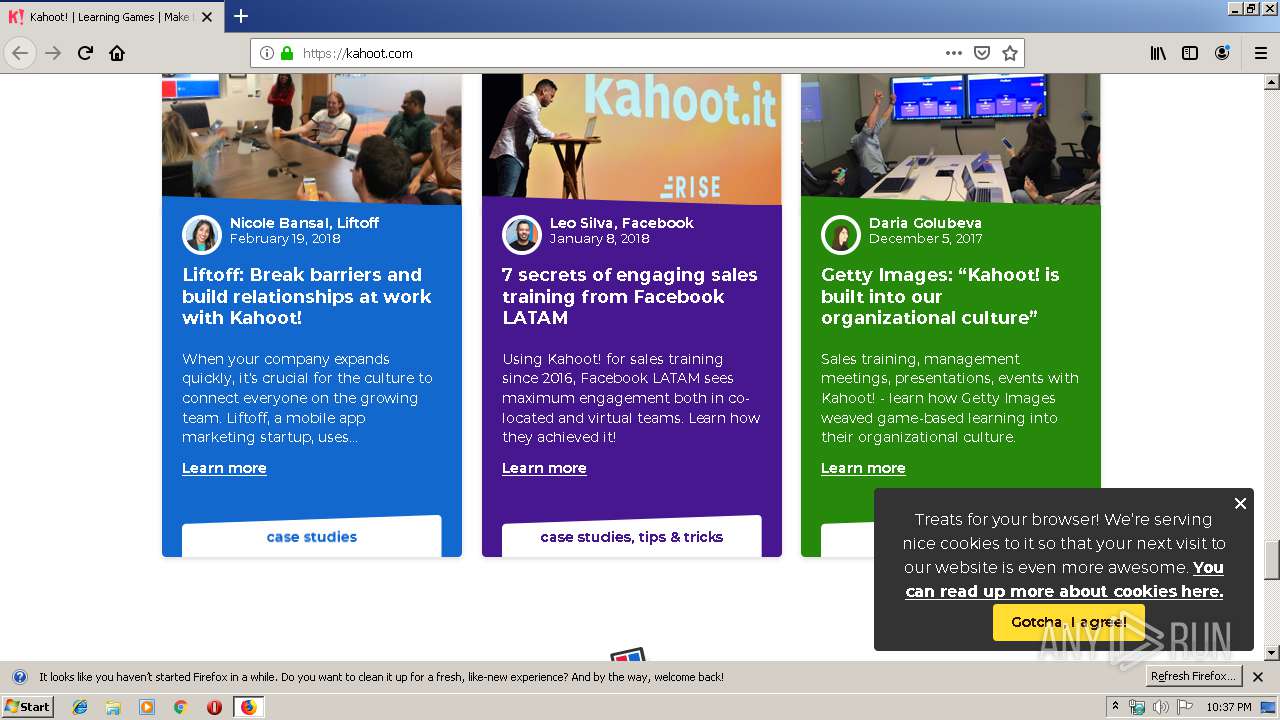Click the Refresh Firefox… button
The height and width of the screenshot is (720, 1280).
pos(1194,677)
